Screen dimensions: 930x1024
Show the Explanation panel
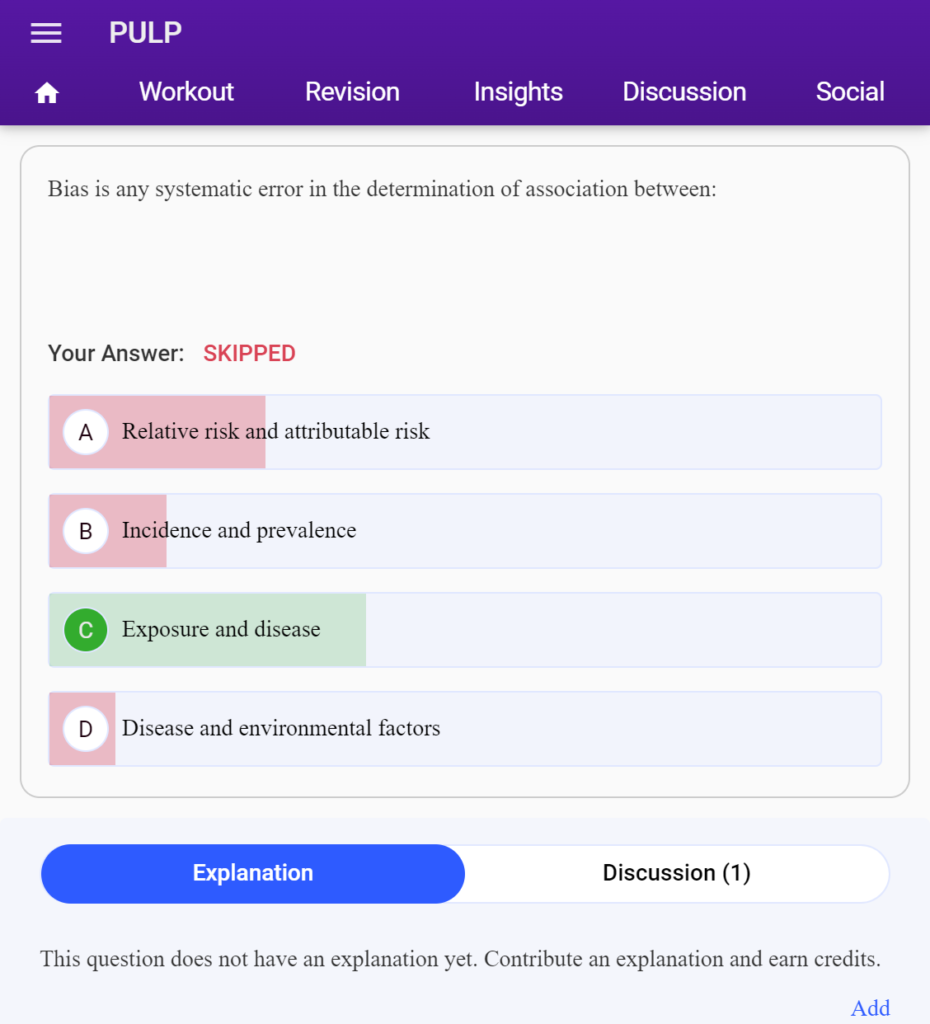(253, 874)
